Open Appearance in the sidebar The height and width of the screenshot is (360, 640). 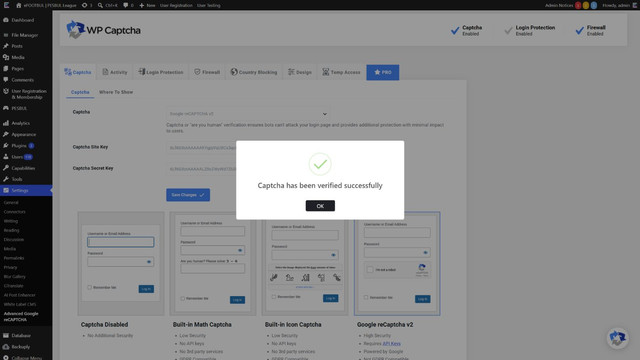[23, 134]
